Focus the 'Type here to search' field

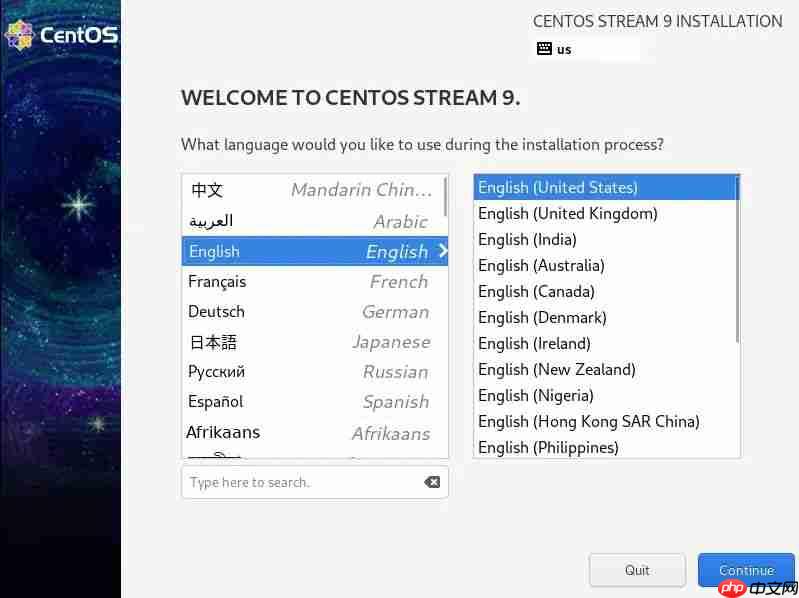pyautogui.click(x=315, y=482)
